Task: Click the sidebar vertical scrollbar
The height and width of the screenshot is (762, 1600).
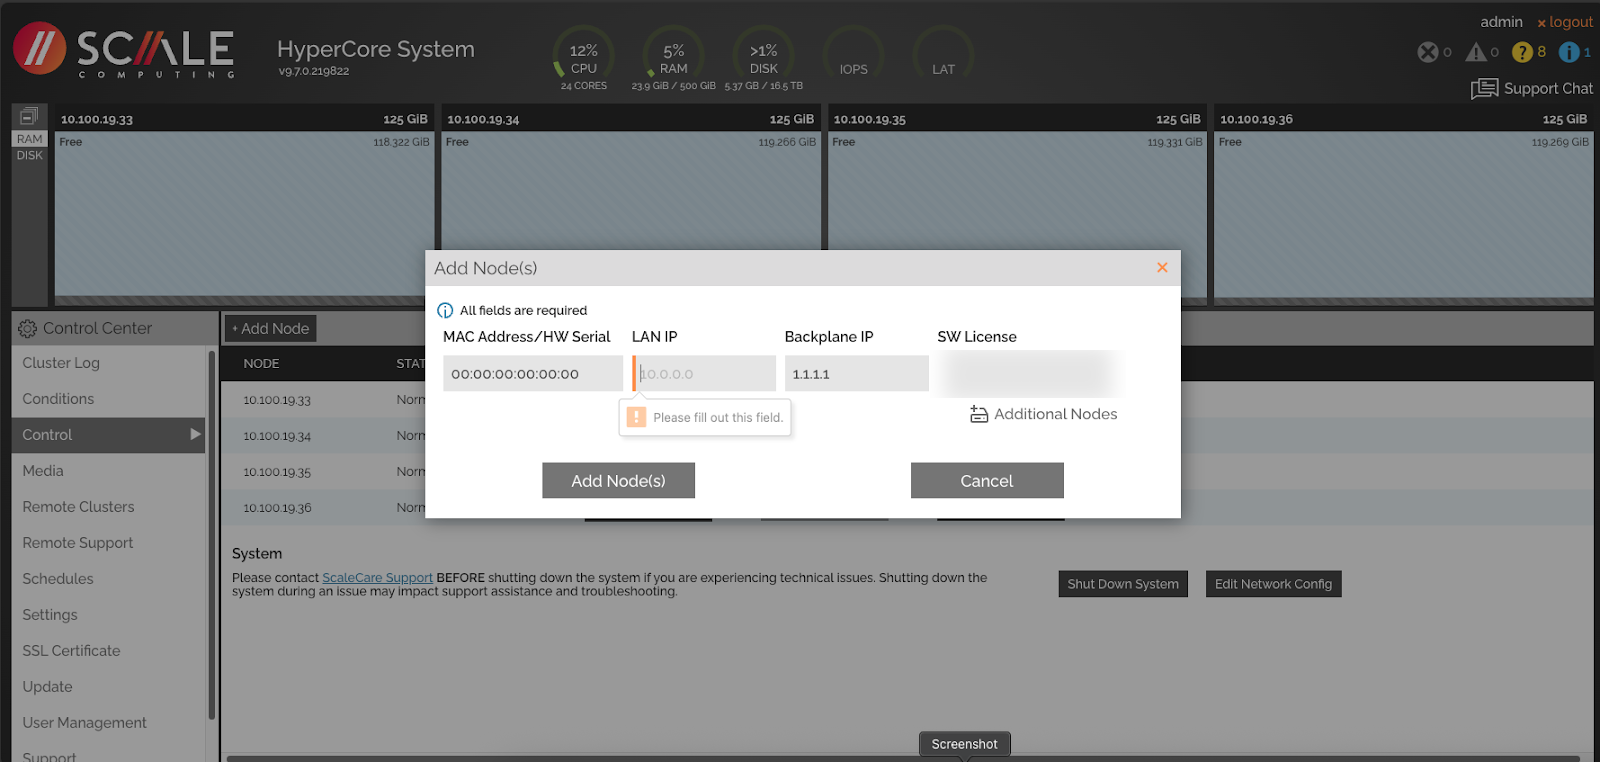Action: [212, 534]
